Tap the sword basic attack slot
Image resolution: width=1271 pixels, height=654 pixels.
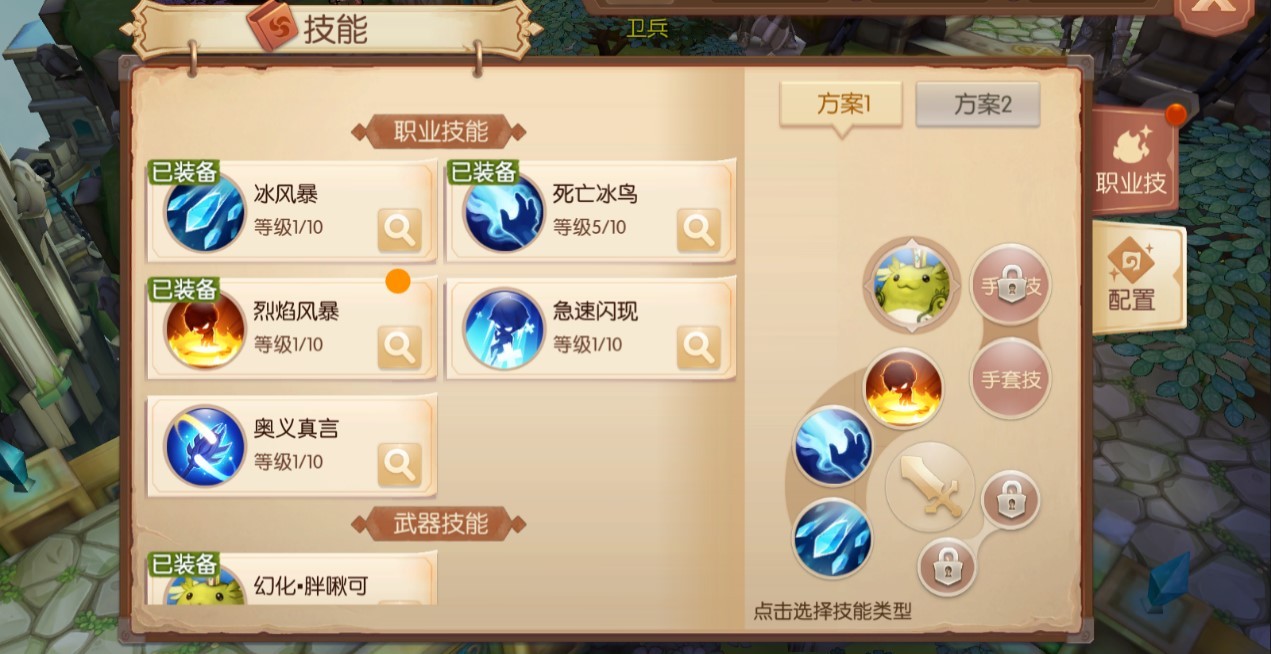coord(930,487)
